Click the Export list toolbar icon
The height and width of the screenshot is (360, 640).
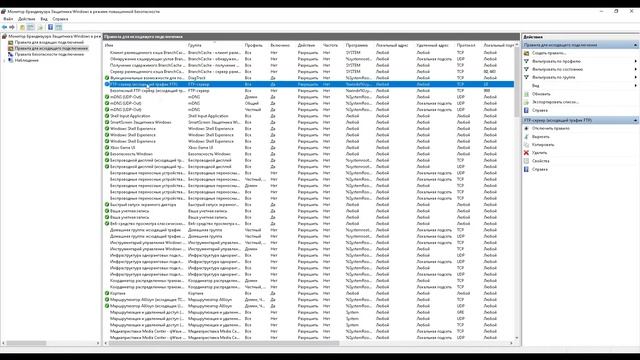(40, 27)
